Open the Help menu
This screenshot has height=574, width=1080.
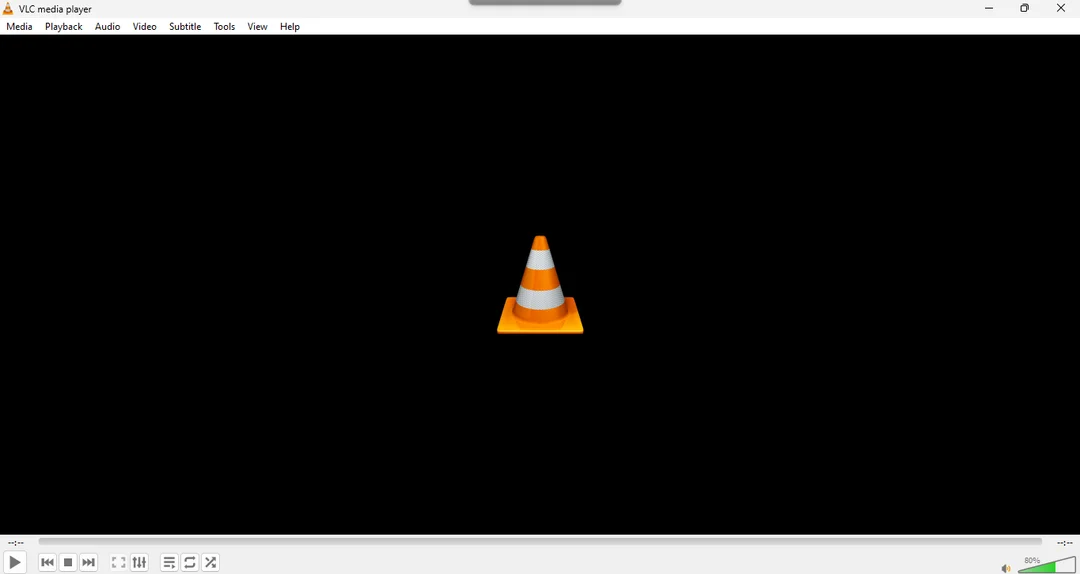(289, 26)
